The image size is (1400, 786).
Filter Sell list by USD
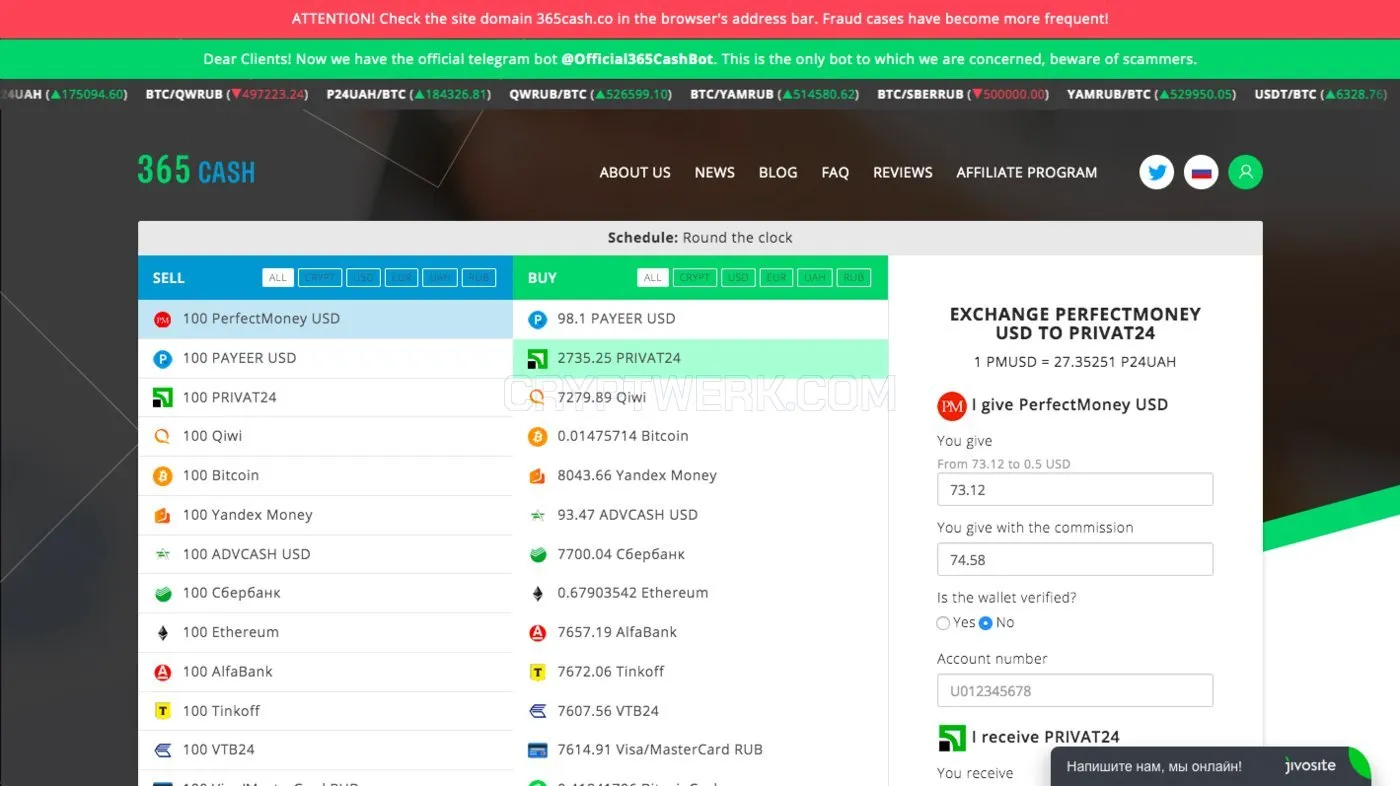tap(363, 277)
